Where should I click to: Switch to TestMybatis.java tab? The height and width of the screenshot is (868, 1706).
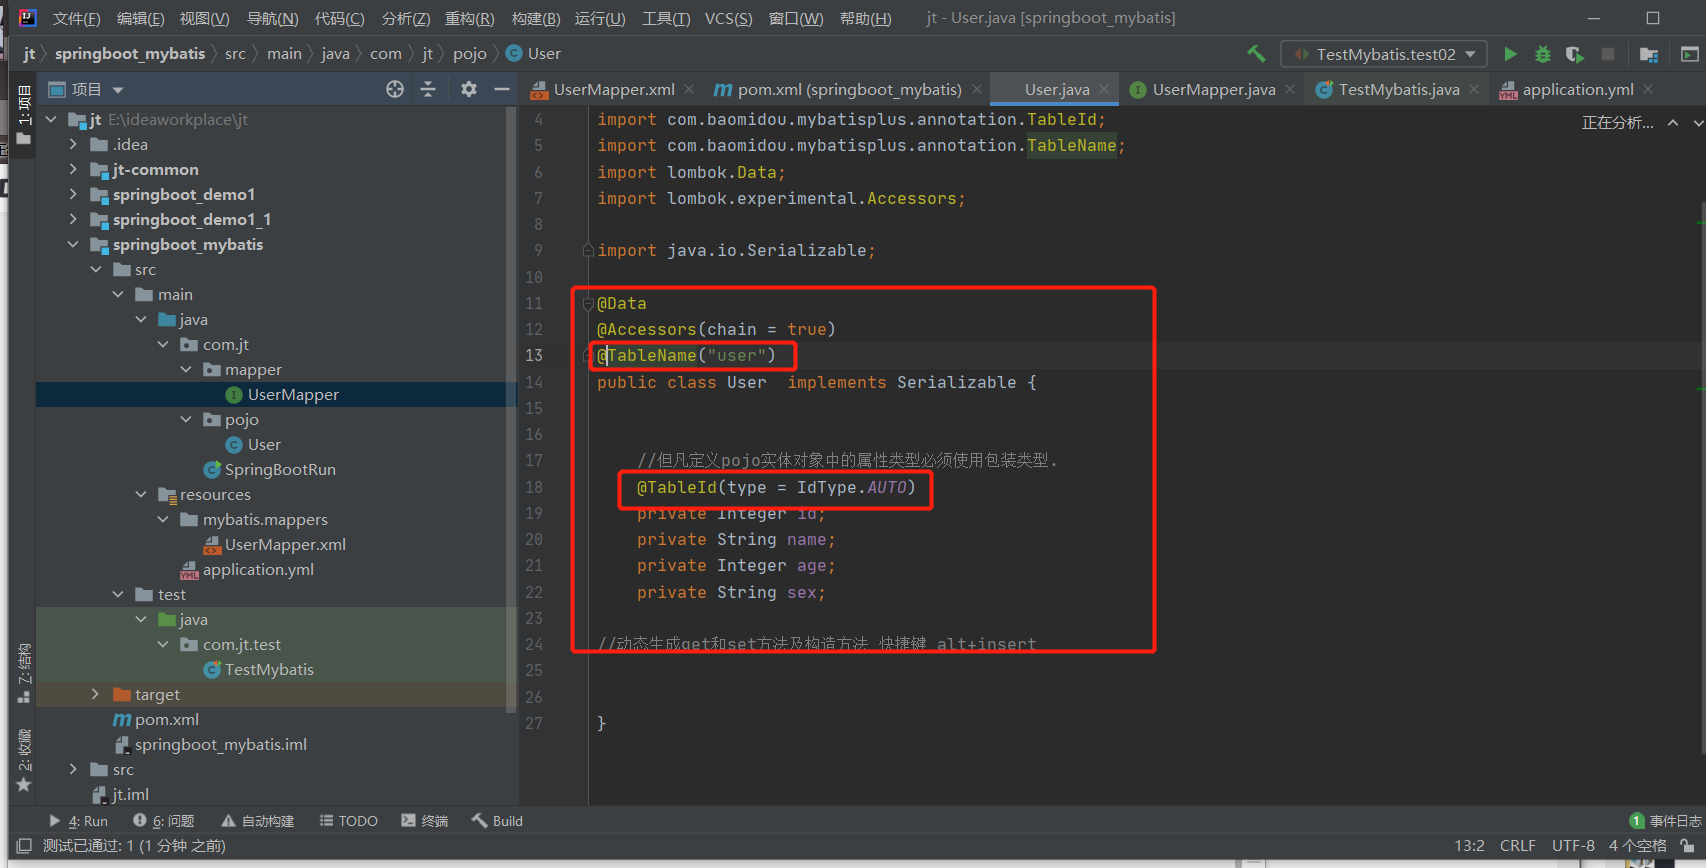[1398, 89]
